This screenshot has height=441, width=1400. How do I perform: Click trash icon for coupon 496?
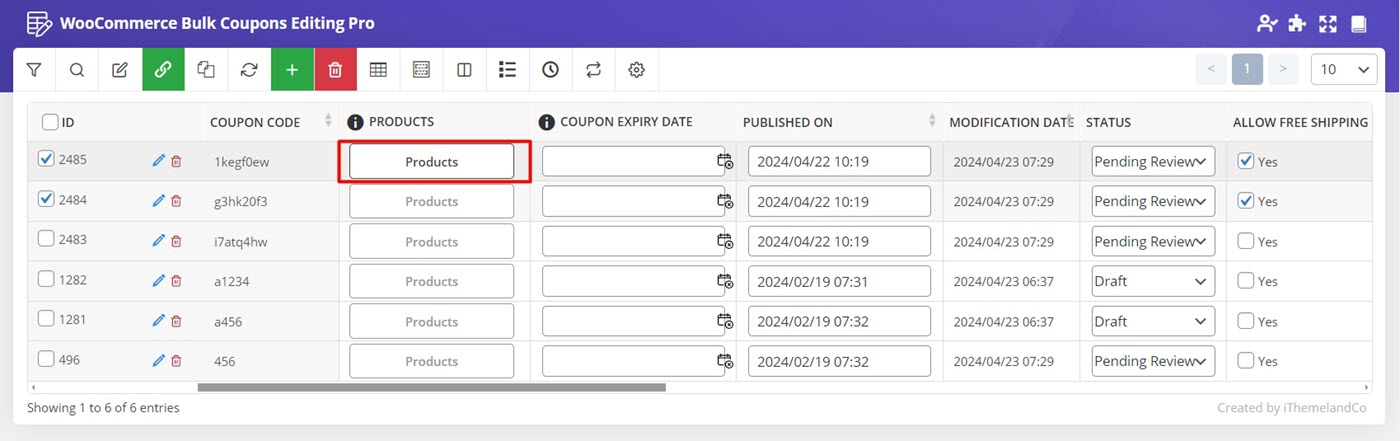[177, 361]
